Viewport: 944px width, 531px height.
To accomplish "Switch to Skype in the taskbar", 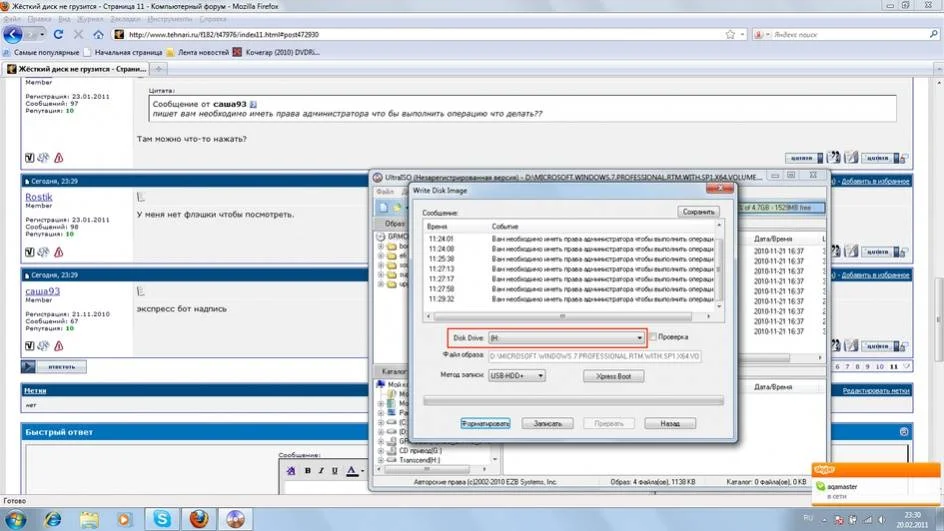I will tap(162, 519).
